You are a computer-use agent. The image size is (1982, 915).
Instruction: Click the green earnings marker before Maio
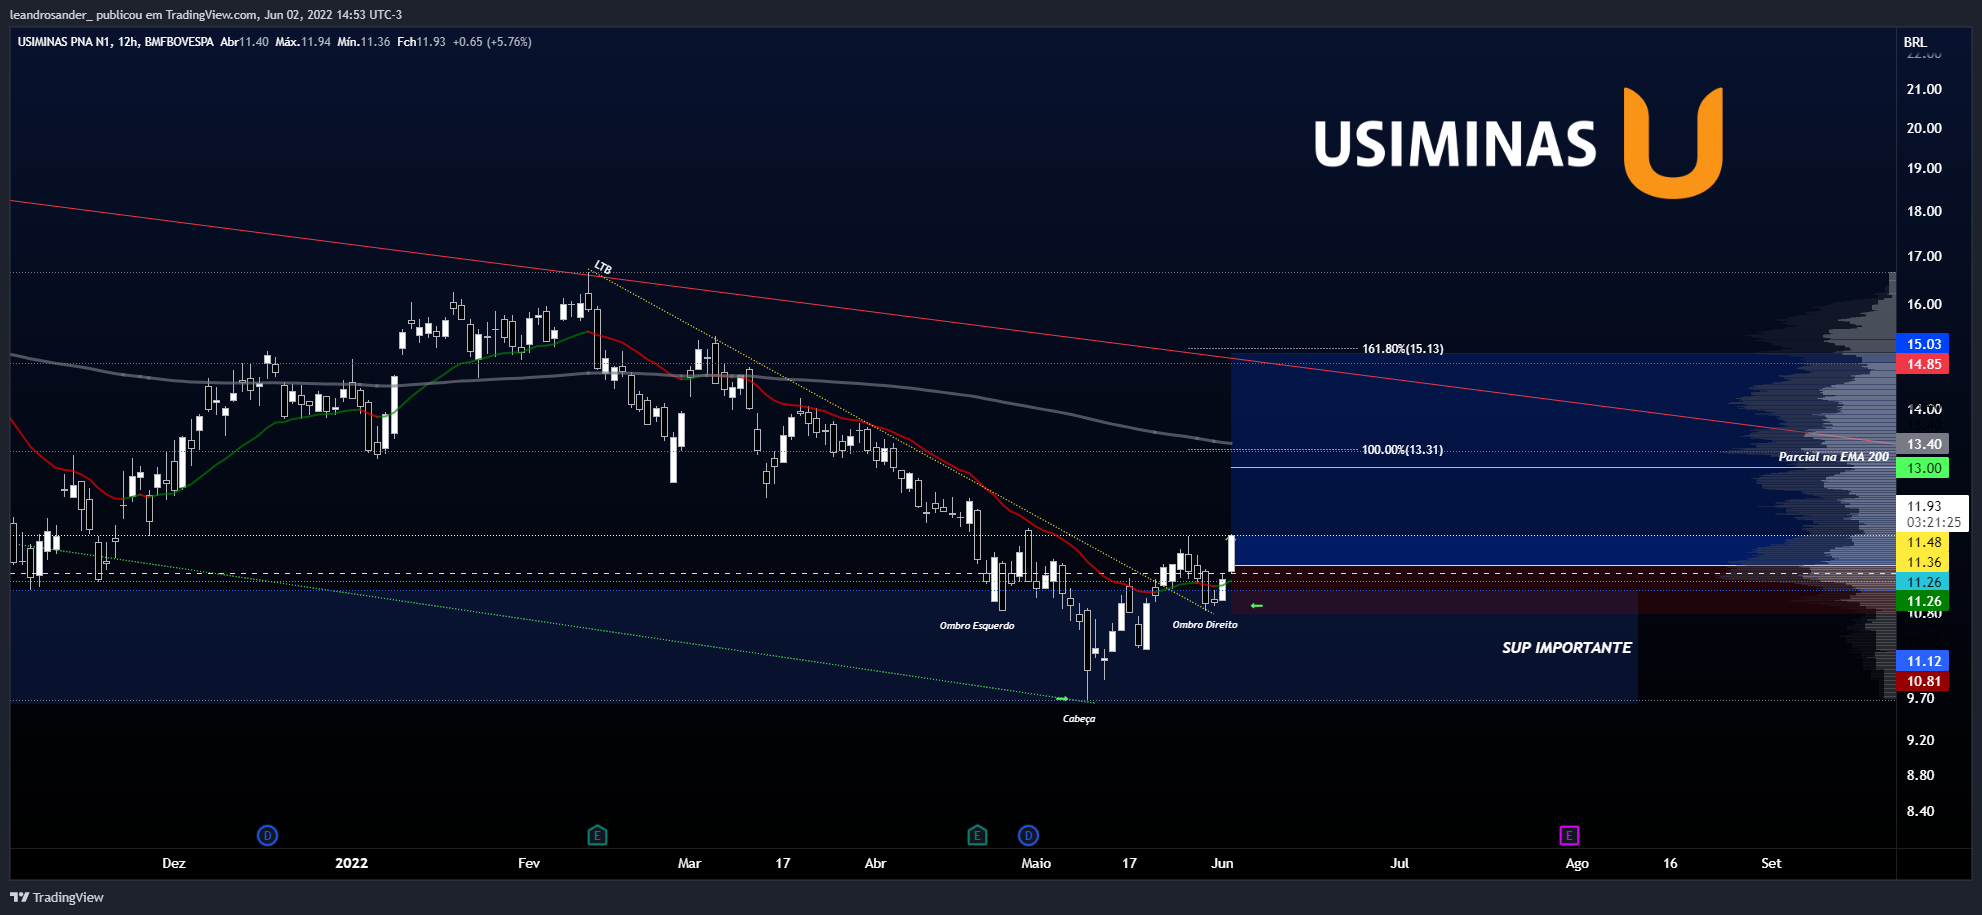point(977,835)
